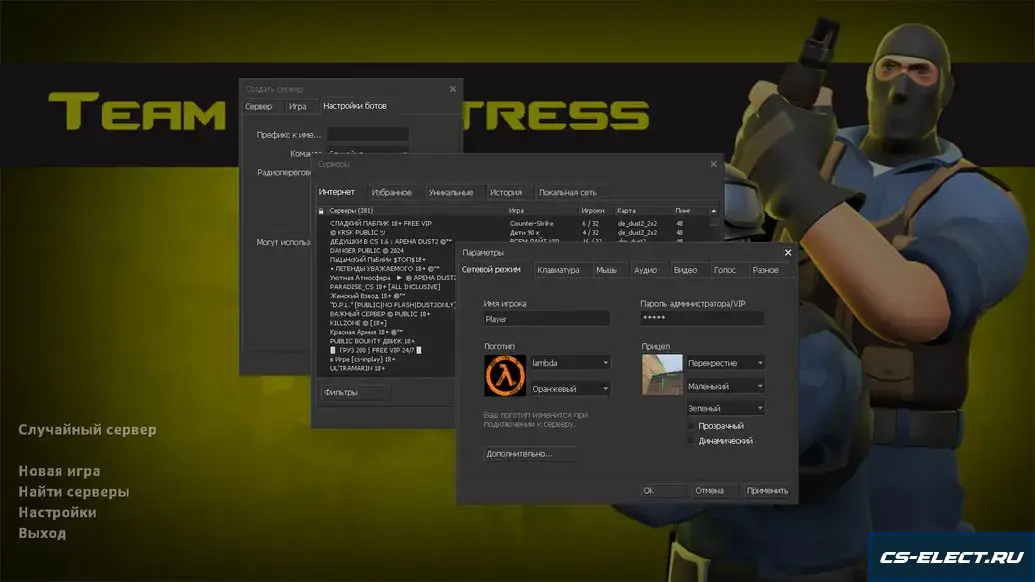Start Новая игра from main menu
1035x582 pixels.
(x=59, y=471)
